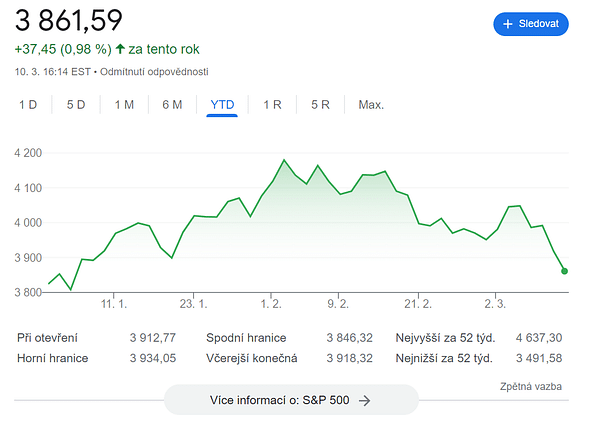Select the 5 D time range tab
Image resolution: width=600 pixels, height=421 pixels.
coord(76,104)
